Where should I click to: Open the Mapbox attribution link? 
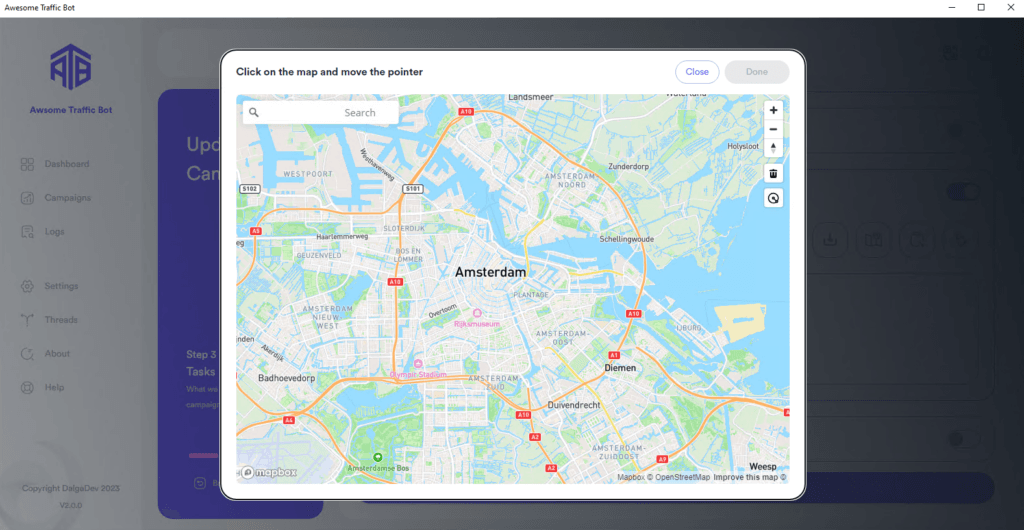point(631,477)
